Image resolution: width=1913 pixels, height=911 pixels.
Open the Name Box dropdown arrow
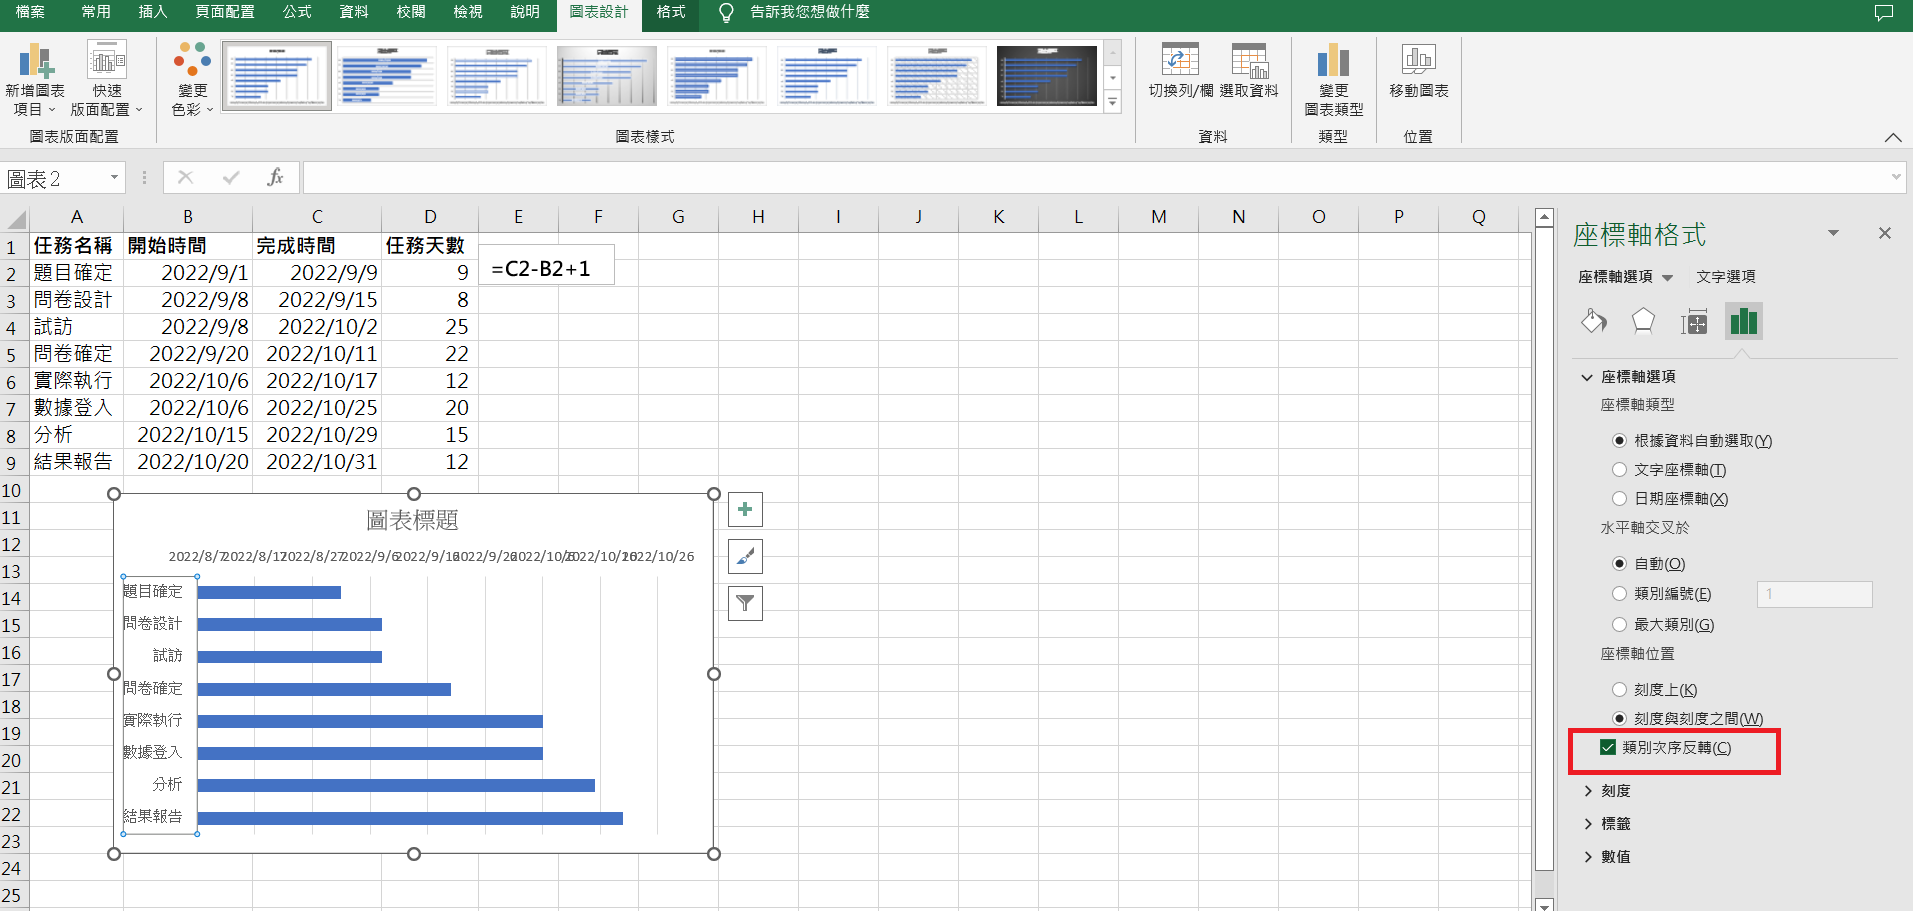click(x=114, y=178)
